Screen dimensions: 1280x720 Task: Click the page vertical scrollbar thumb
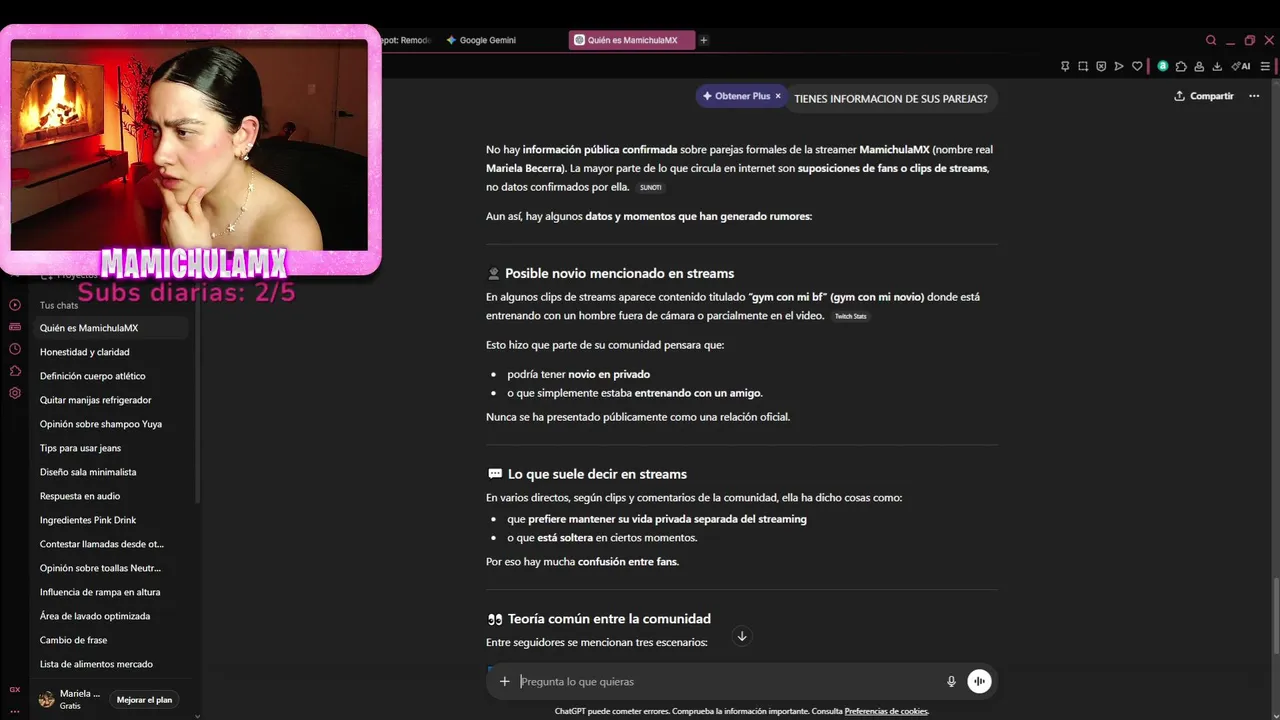point(1275,617)
